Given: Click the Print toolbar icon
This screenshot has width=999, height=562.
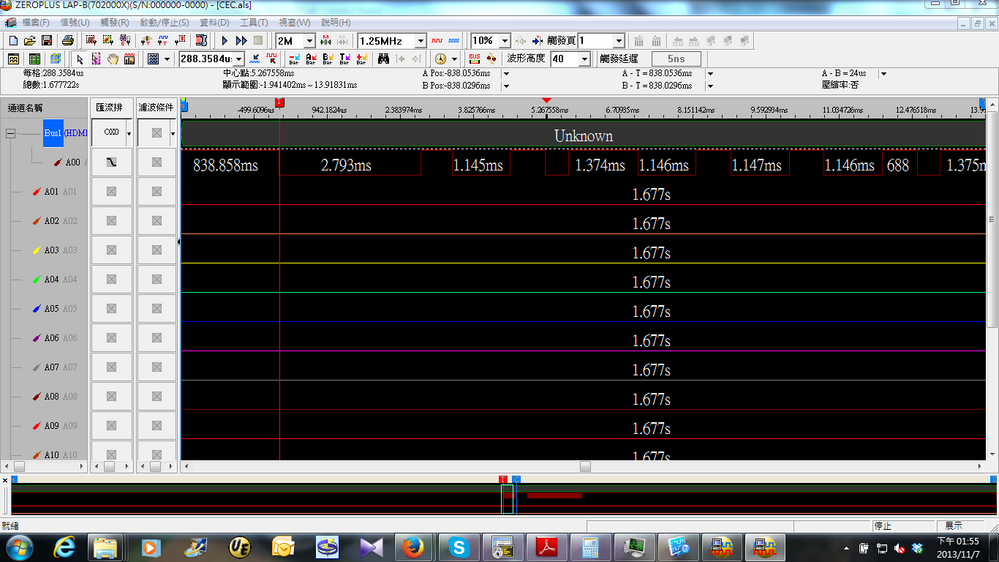Looking at the screenshot, I should coord(68,41).
